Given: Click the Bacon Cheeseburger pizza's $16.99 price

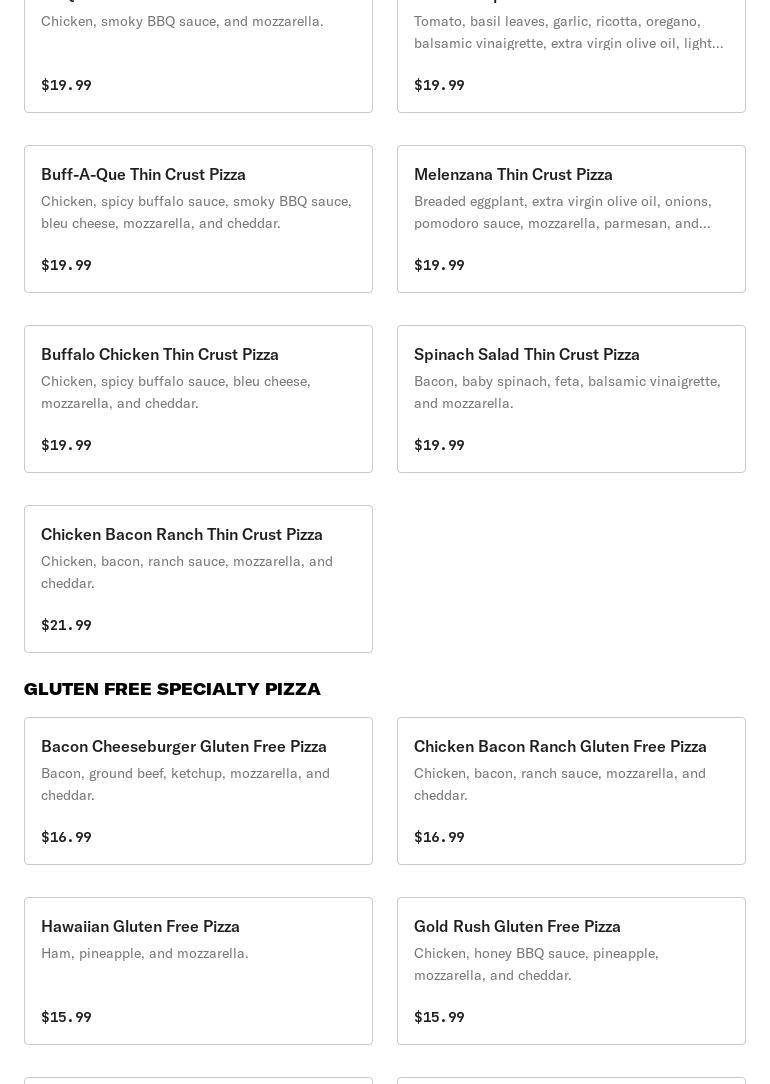Looking at the screenshot, I should click(66, 837).
